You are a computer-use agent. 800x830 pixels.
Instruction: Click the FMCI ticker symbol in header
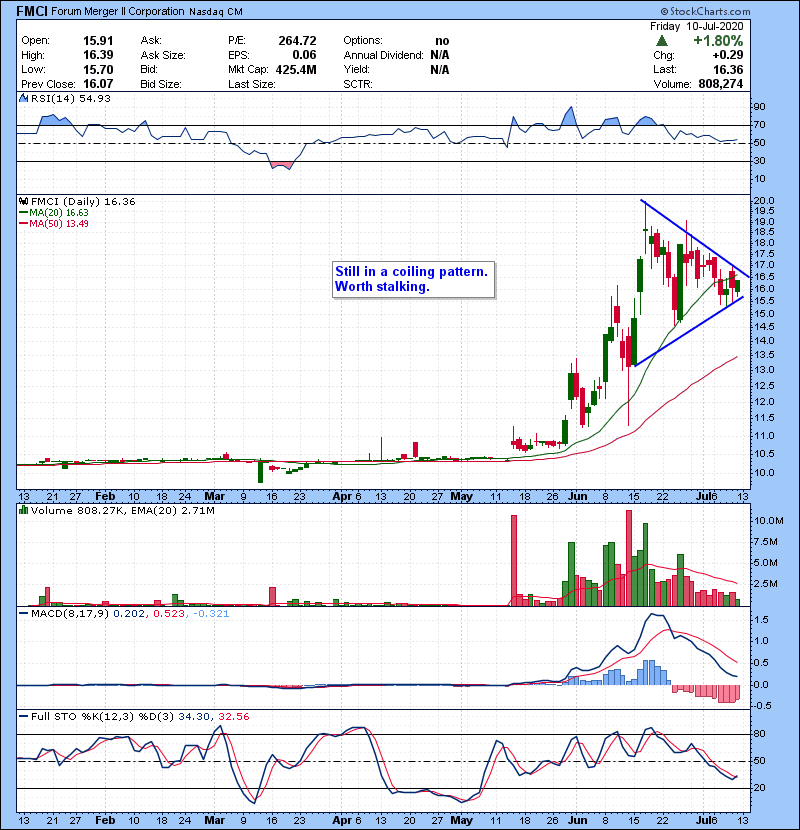click(x=26, y=12)
